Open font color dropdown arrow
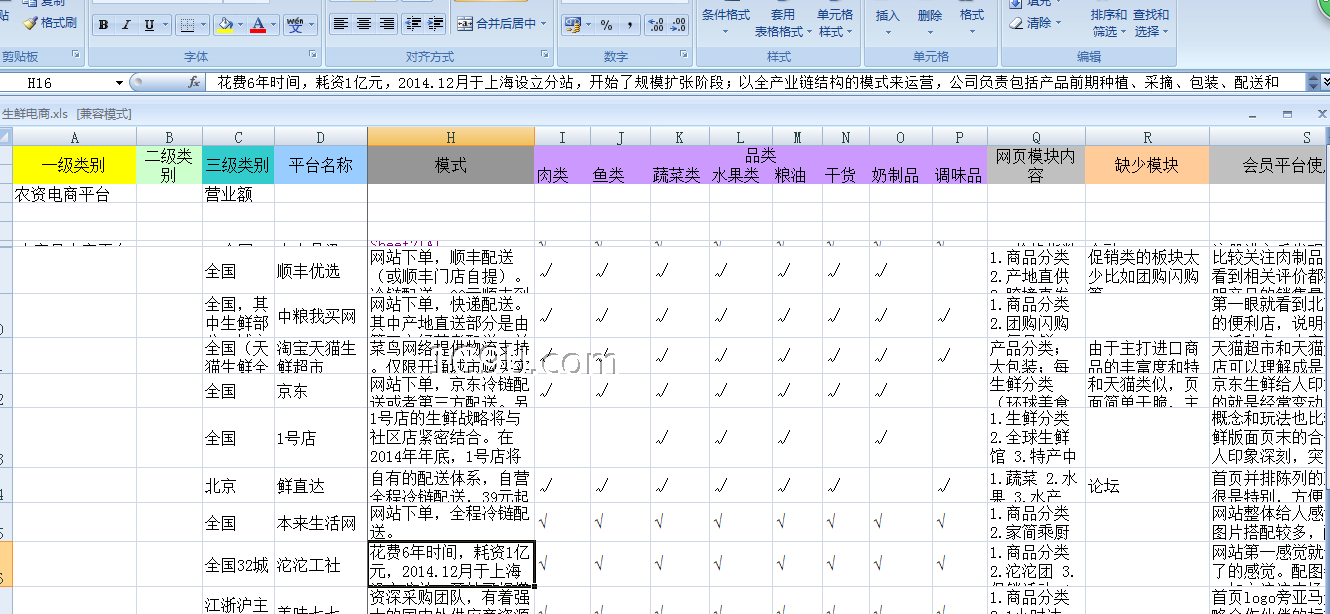The image size is (1330, 614). pyautogui.click(x=275, y=25)
